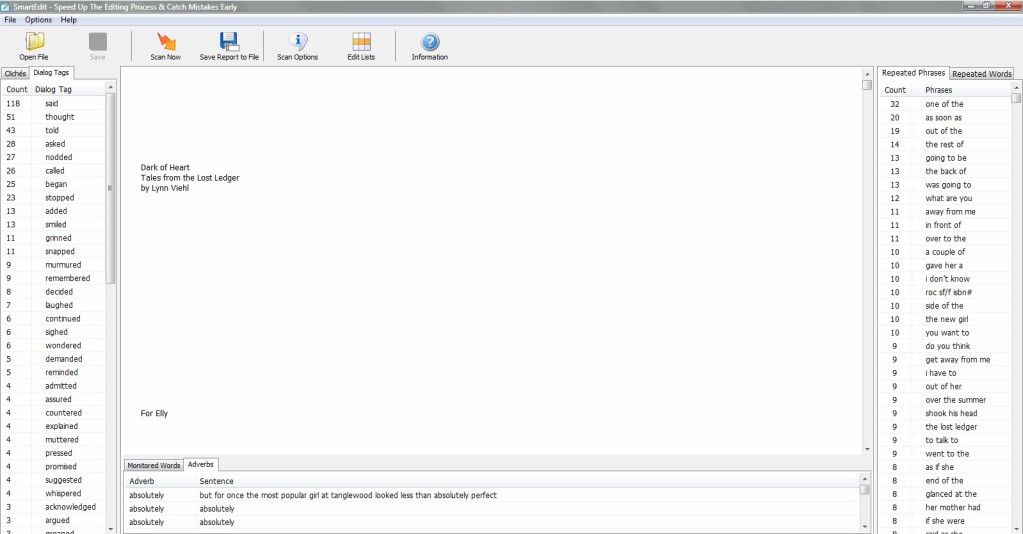Click scroll-down arrow of document pane

[x=867, y=449]
